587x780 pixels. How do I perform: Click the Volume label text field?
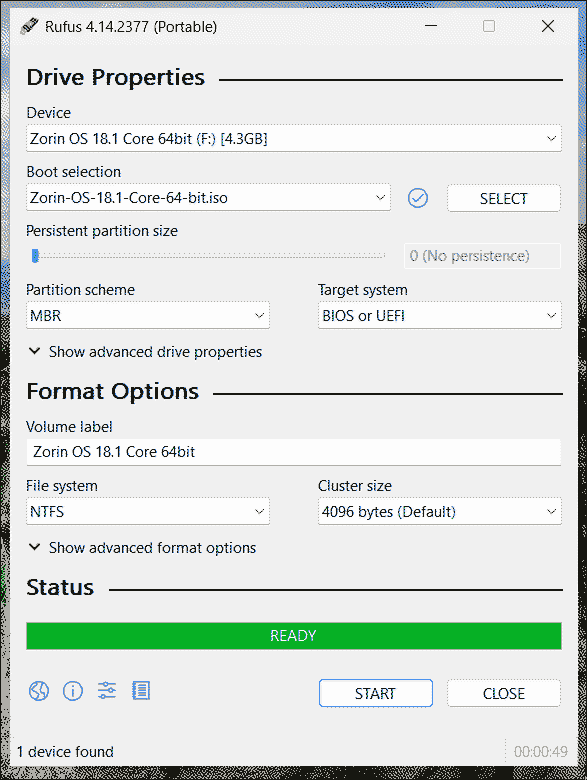pos(294,452)
